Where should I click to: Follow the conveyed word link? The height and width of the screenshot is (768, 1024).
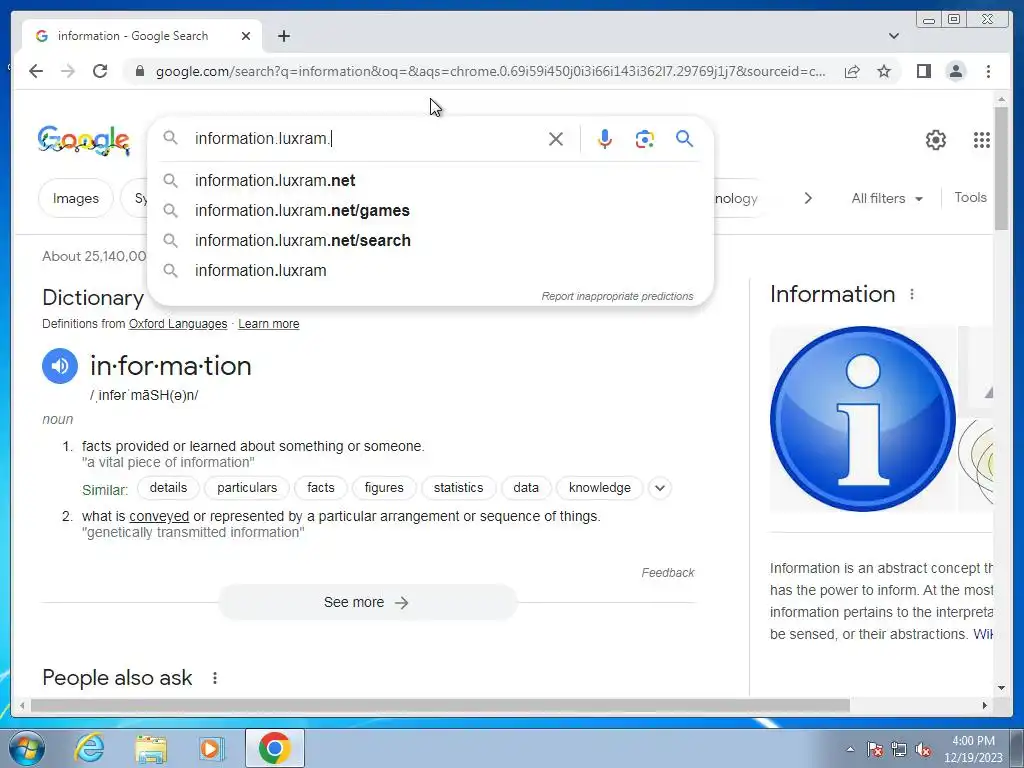tap(159, 516)
